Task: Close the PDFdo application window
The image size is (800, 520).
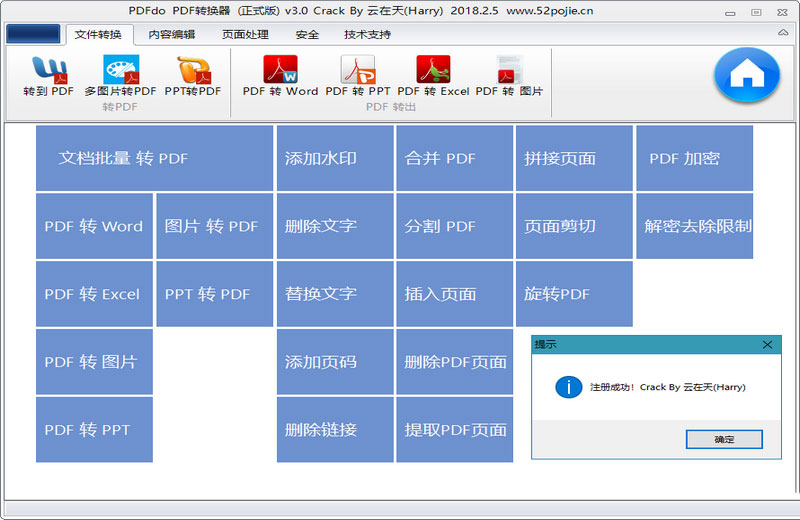Action: click(782, 13)
